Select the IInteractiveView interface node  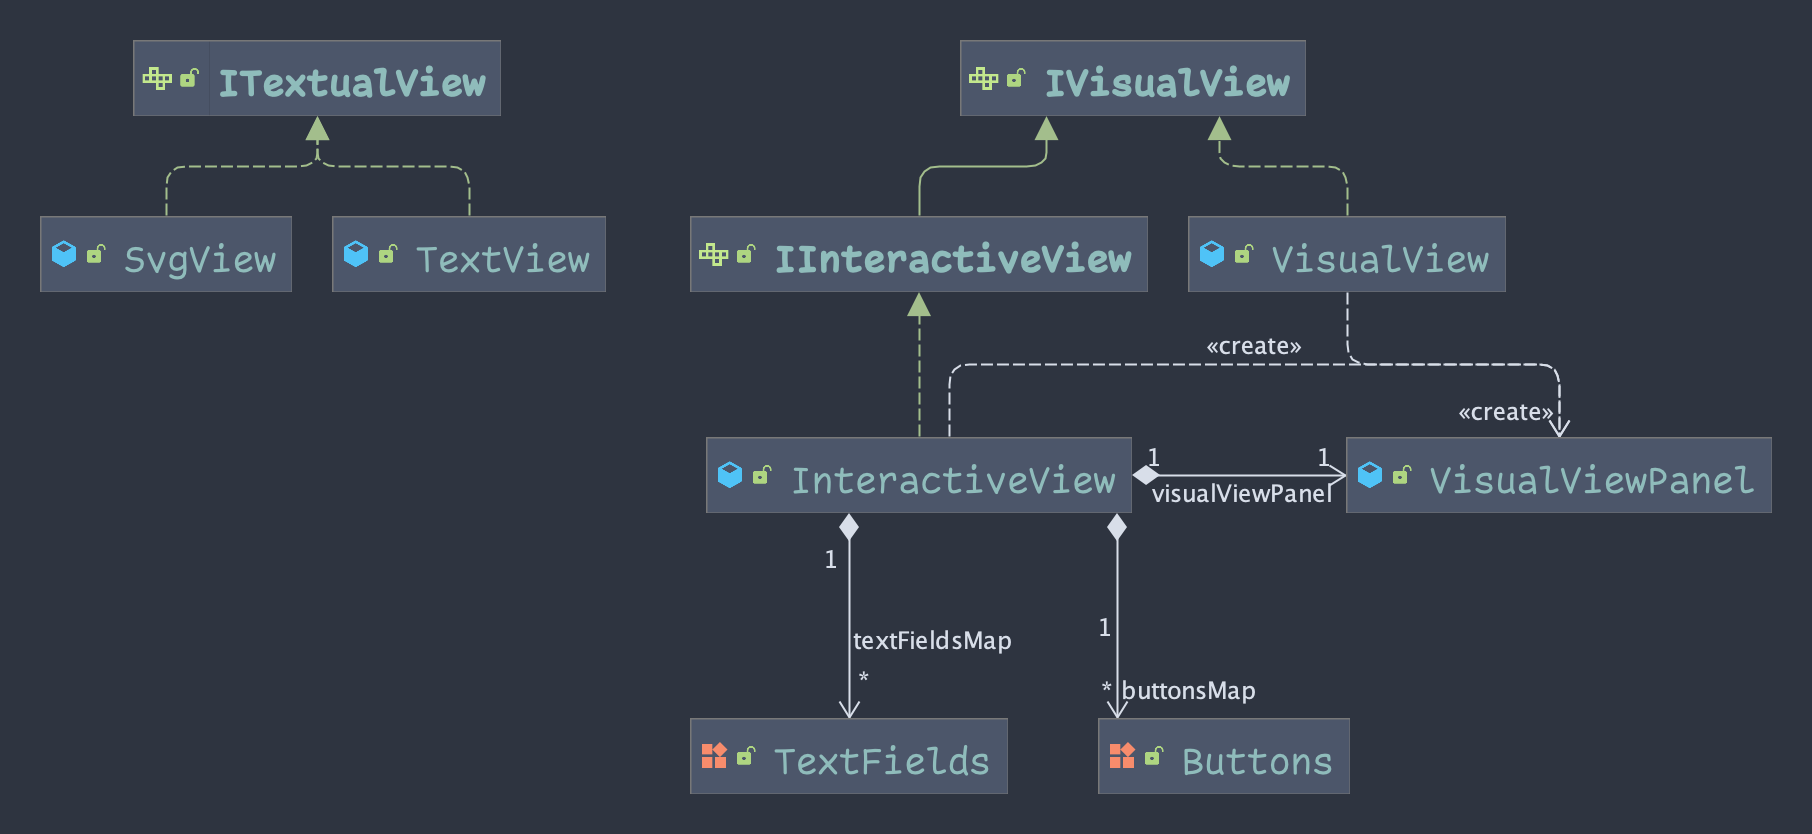point(919,254)
